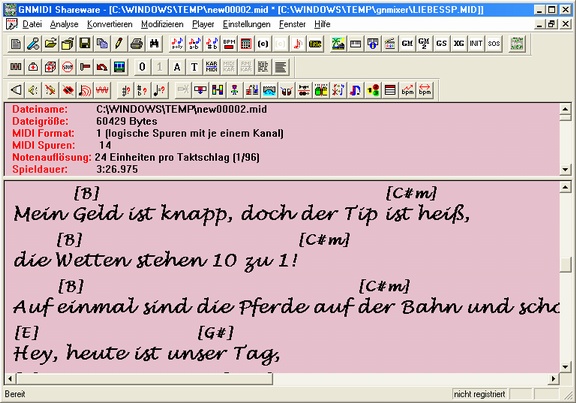This screenshot has width=576, height=403.
Task: Click the GM2 toolbar button
Action: point(424,44)
